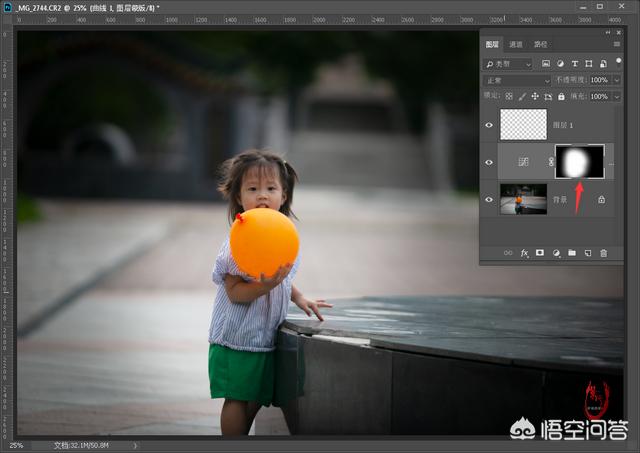Image resolution: width=640 pixels, height=453 pixels.
Task: Lock artboard nesting icon
Action: coord(548,97)
